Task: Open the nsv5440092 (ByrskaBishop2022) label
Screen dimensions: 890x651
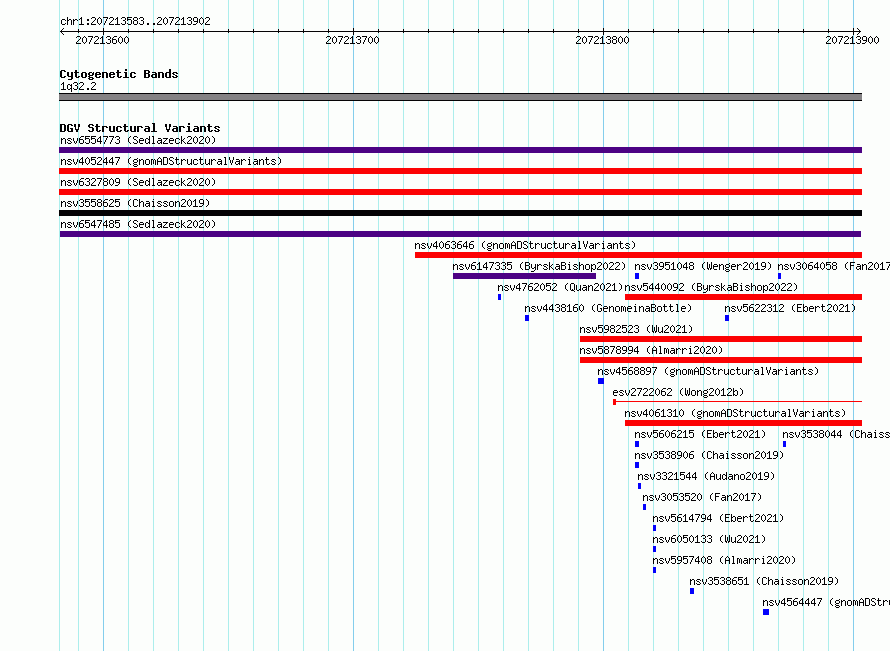Action: [711, 287]
